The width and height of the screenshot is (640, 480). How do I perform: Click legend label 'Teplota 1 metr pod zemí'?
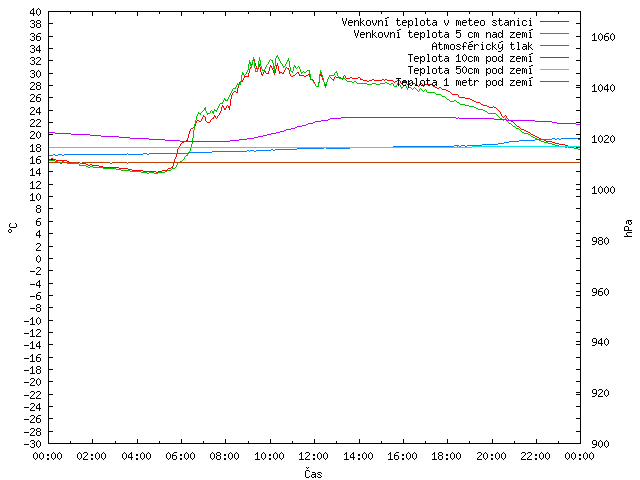(x=464, y=82)
